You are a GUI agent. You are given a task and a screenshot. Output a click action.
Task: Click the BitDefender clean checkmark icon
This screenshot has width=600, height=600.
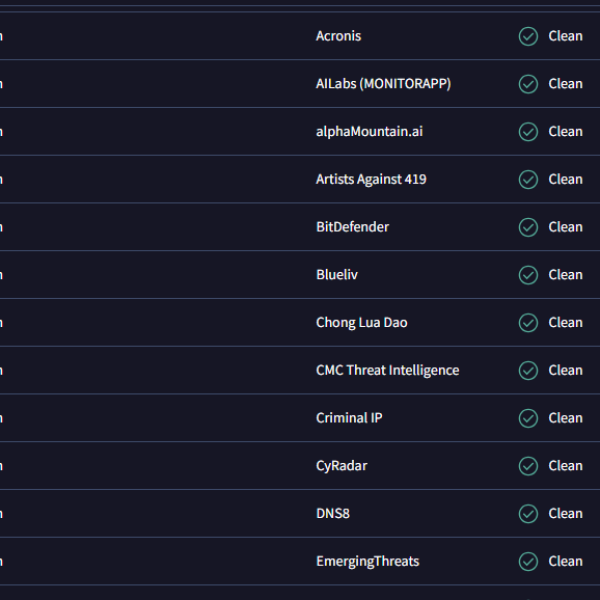coord(528,227)
